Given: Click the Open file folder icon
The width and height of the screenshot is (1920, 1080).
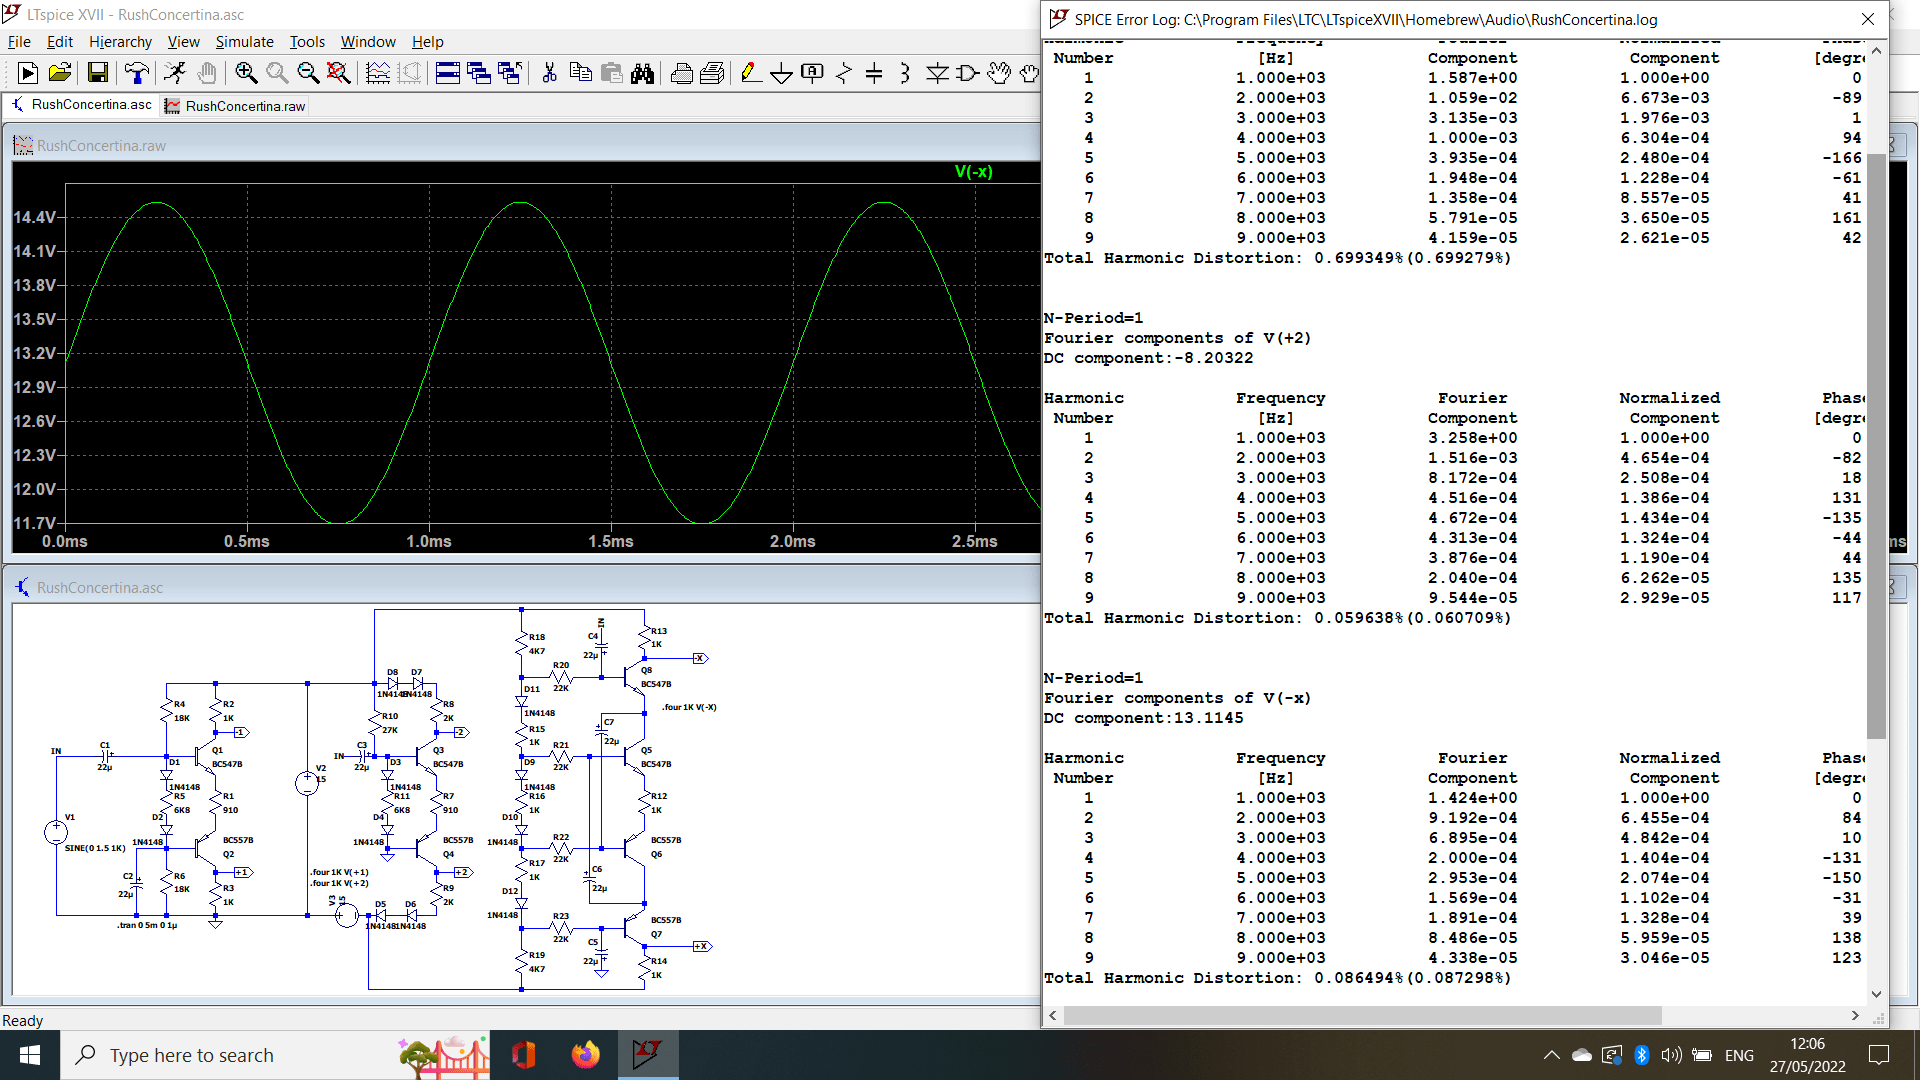Looking at the screenshot, I should [x=60, y=73].
